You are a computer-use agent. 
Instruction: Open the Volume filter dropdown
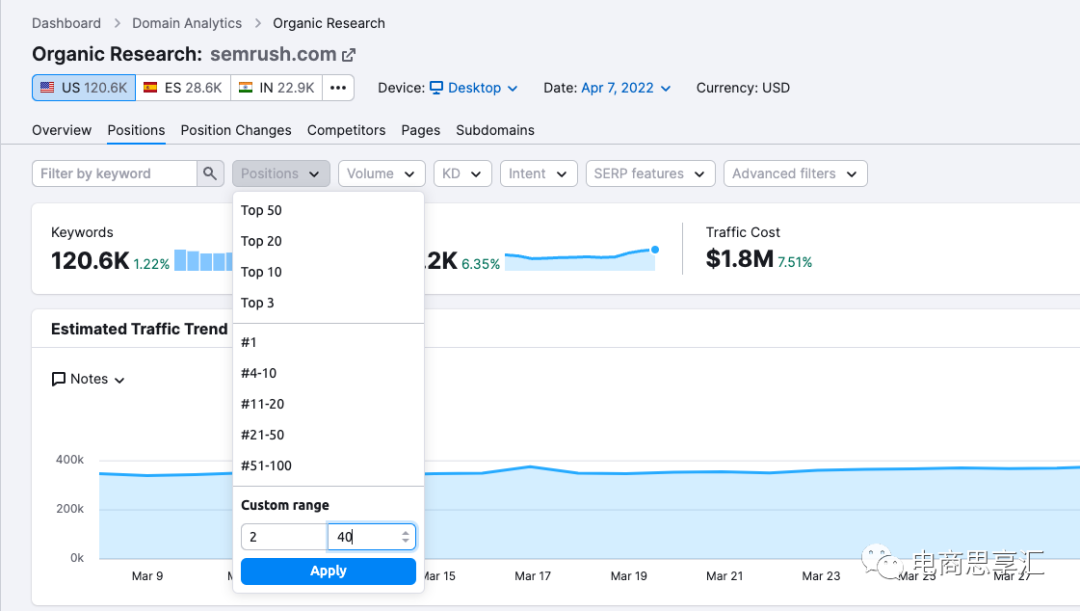tap(382, 174)
